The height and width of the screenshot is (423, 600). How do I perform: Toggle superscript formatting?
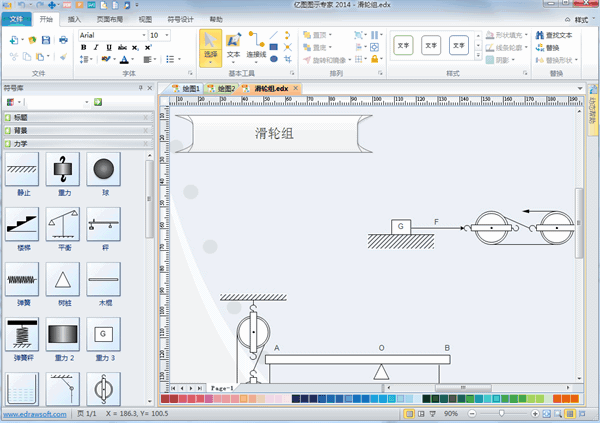pyautogui.click(x=148, y=47)
